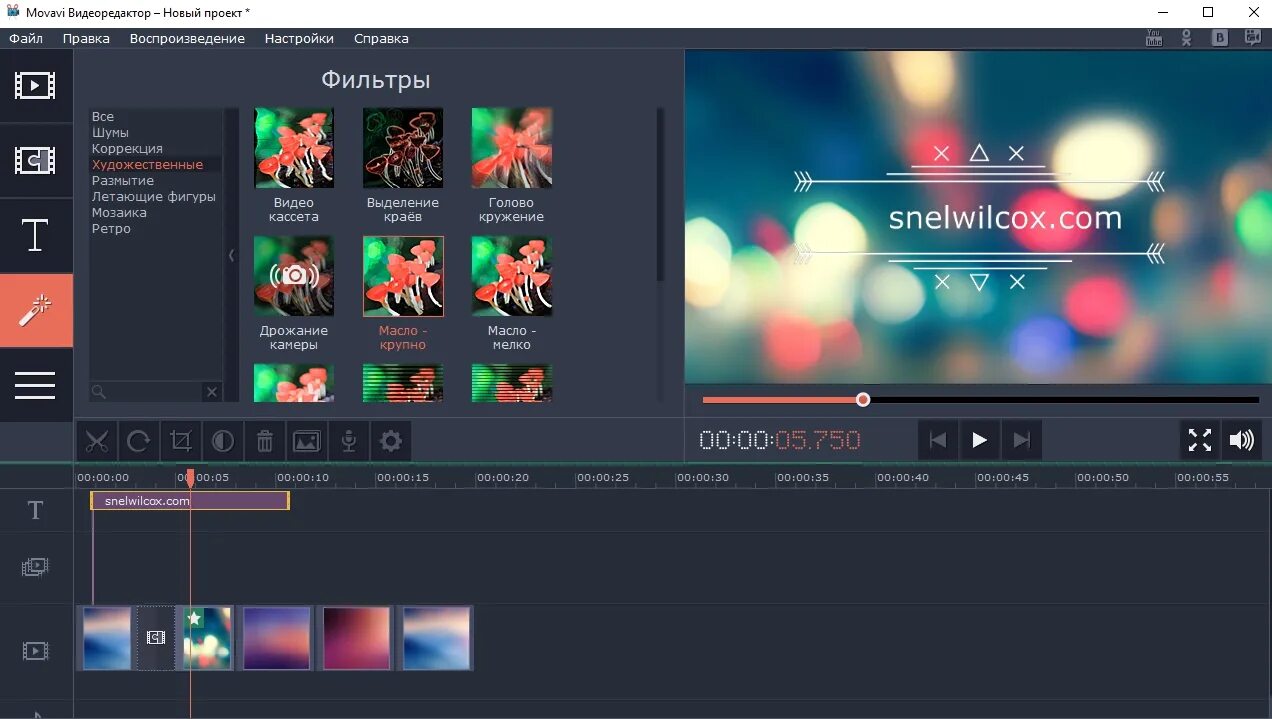Click the filters list scrollbar

pos(660,194)
